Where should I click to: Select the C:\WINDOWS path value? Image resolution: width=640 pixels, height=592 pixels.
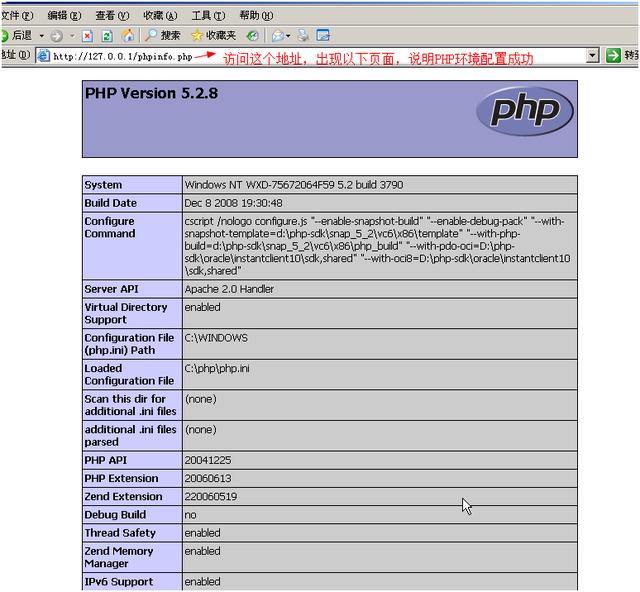[216, 338]
